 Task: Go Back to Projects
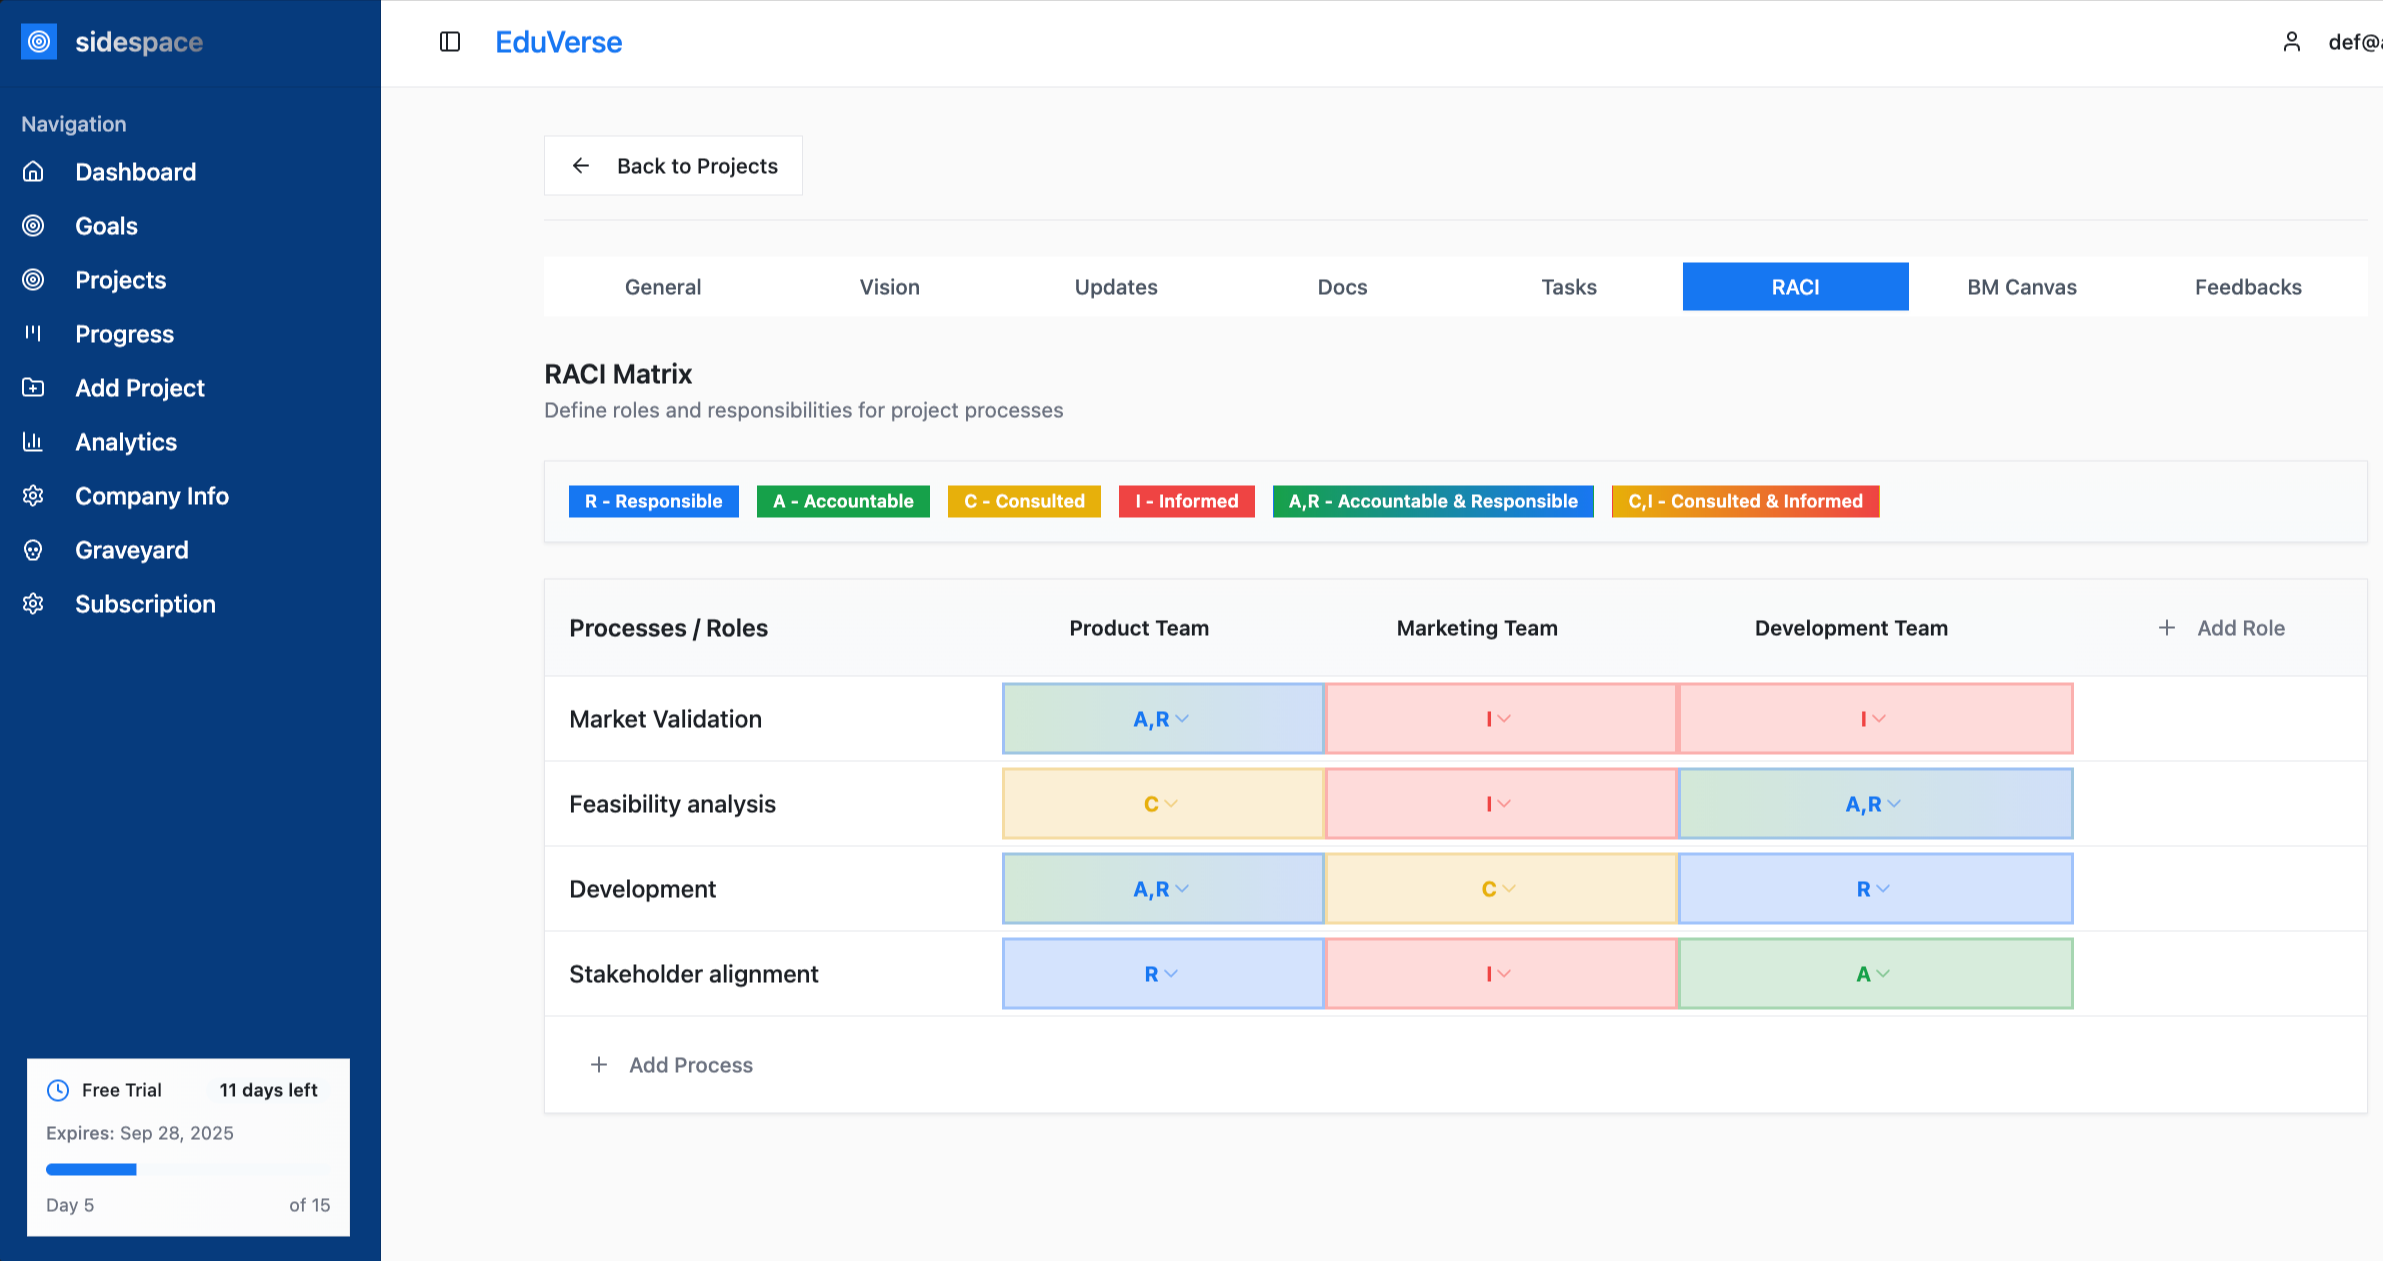(673, 166)
